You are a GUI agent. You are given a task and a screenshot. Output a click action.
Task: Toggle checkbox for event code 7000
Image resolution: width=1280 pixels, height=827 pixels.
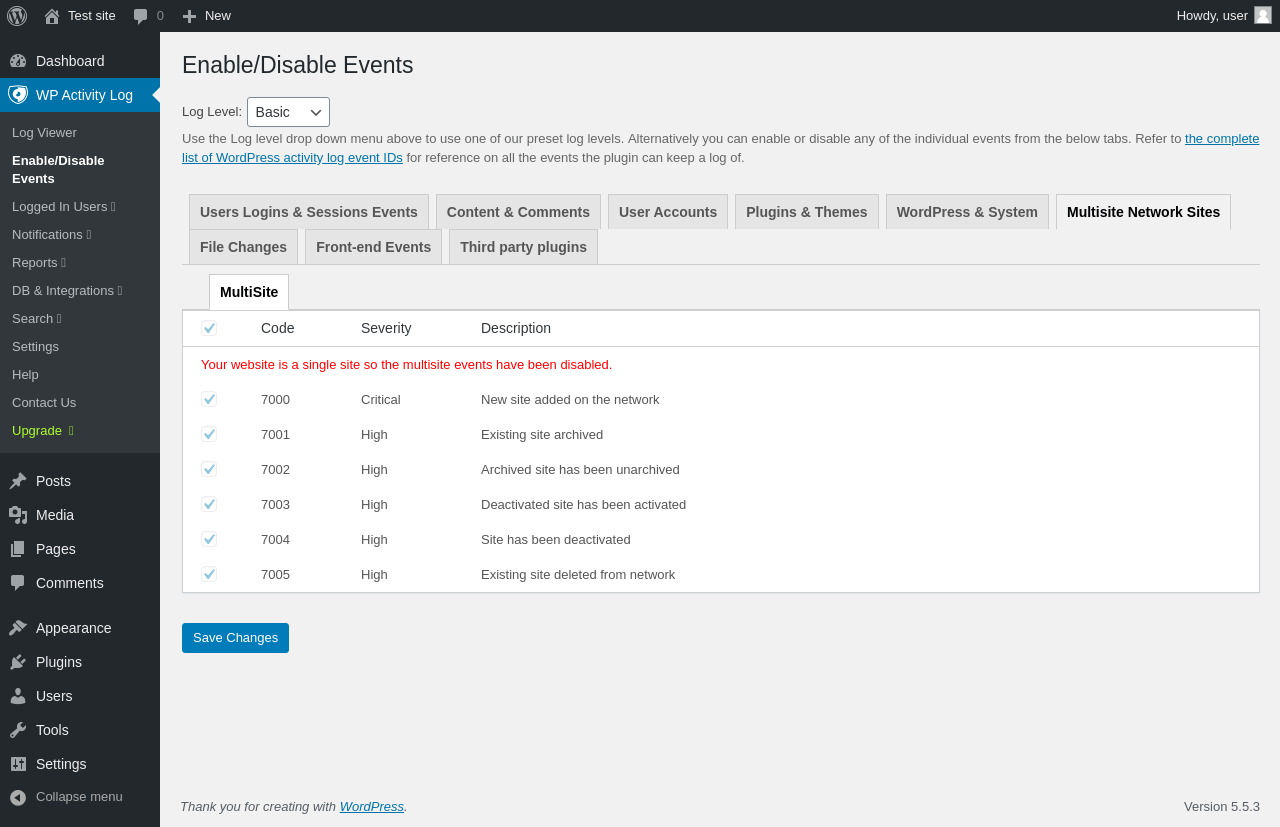pyautogui.click(x=209, y=399)
